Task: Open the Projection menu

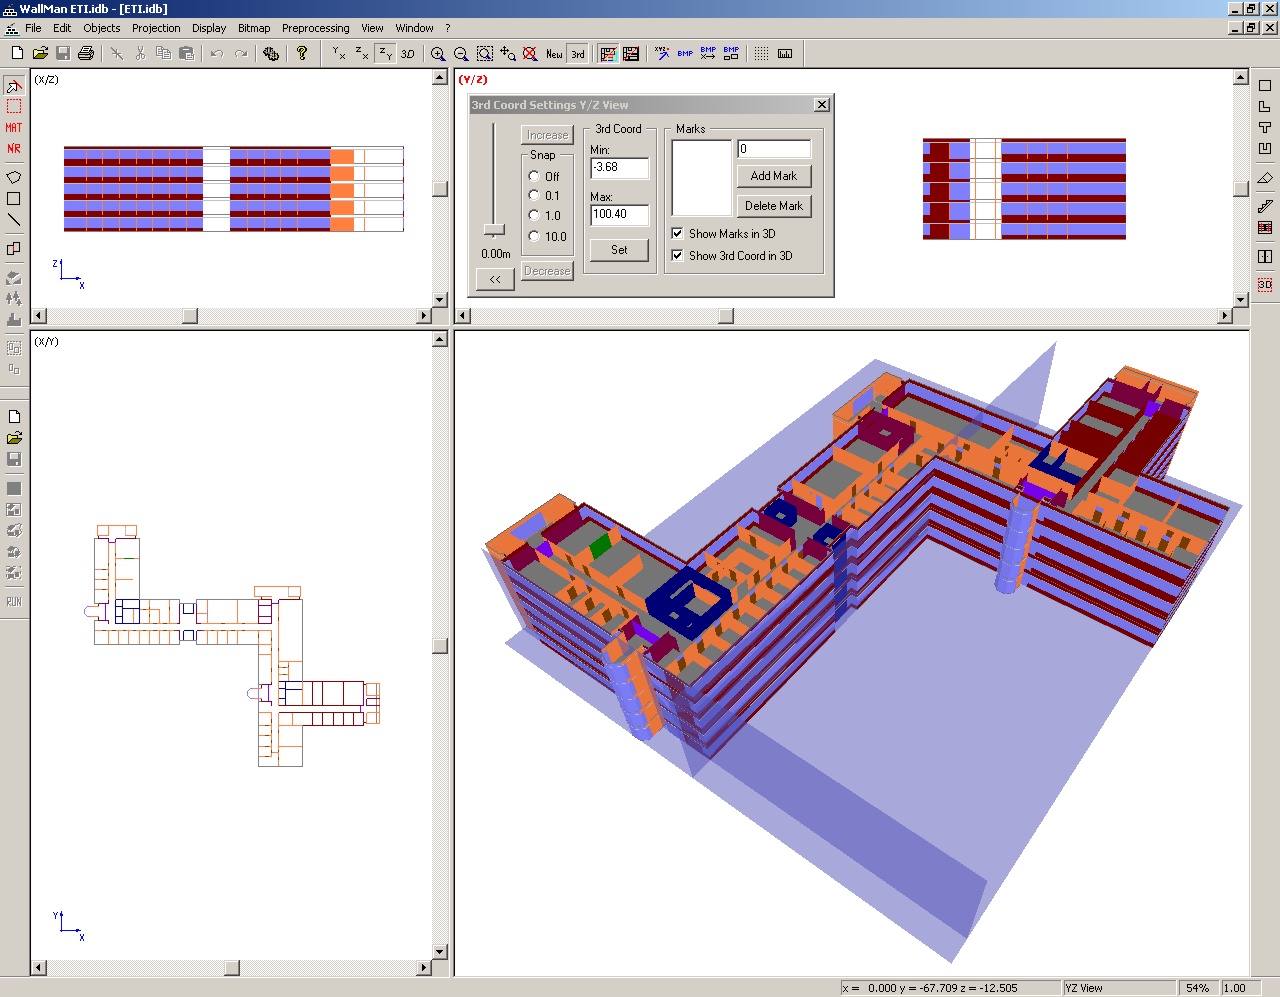Action: 156,28
